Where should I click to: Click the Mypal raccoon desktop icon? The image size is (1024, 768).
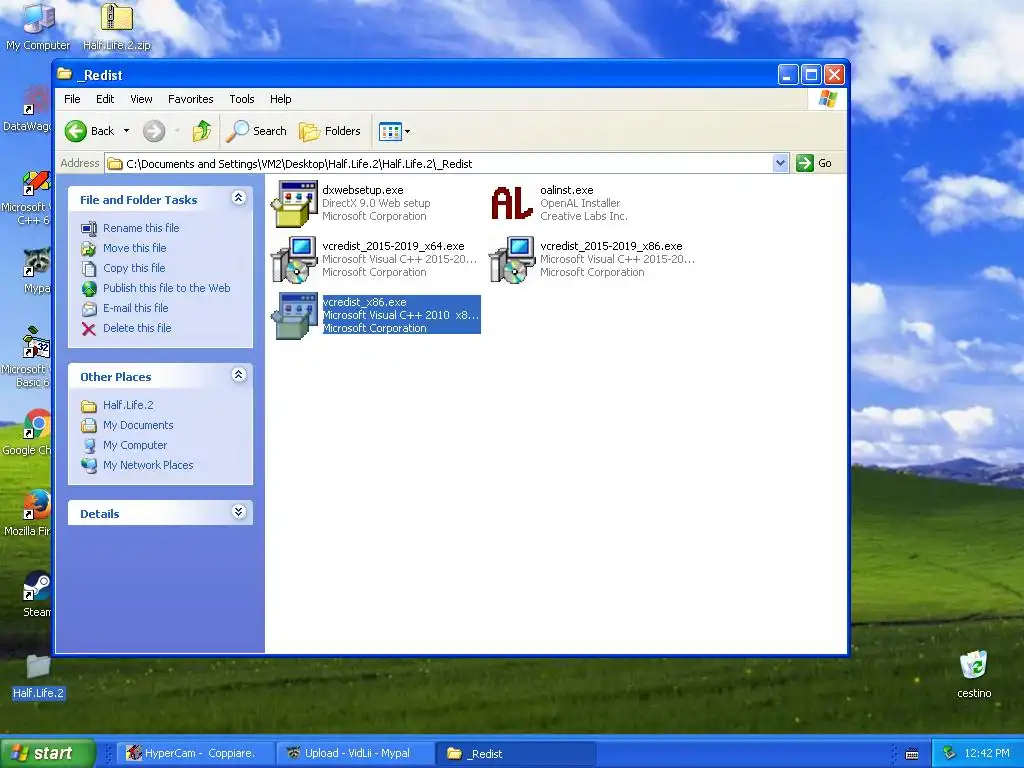[x=37, y=262]
